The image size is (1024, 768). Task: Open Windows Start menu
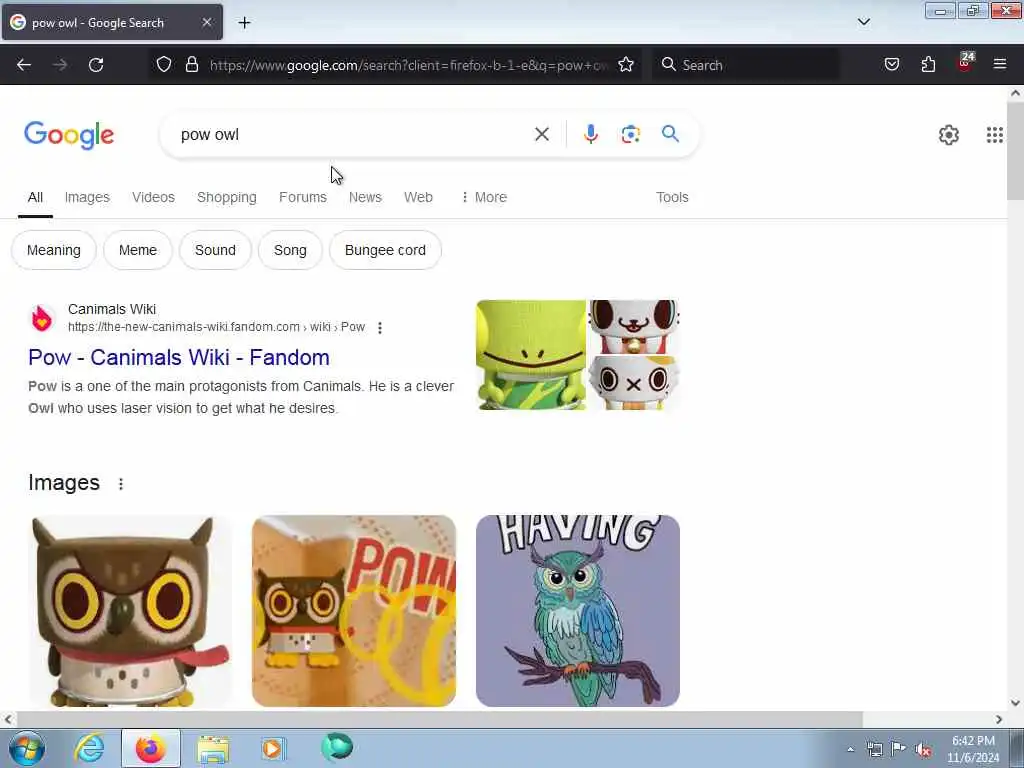26,748
